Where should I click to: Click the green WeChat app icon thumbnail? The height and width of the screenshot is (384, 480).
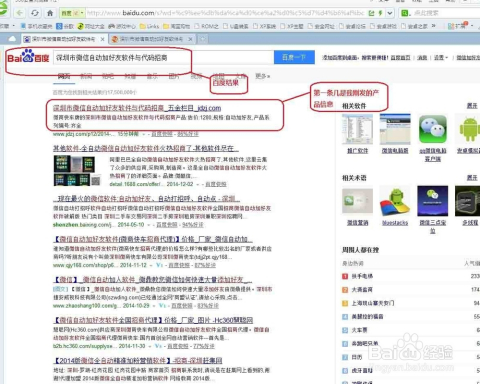tap(433, 129)
